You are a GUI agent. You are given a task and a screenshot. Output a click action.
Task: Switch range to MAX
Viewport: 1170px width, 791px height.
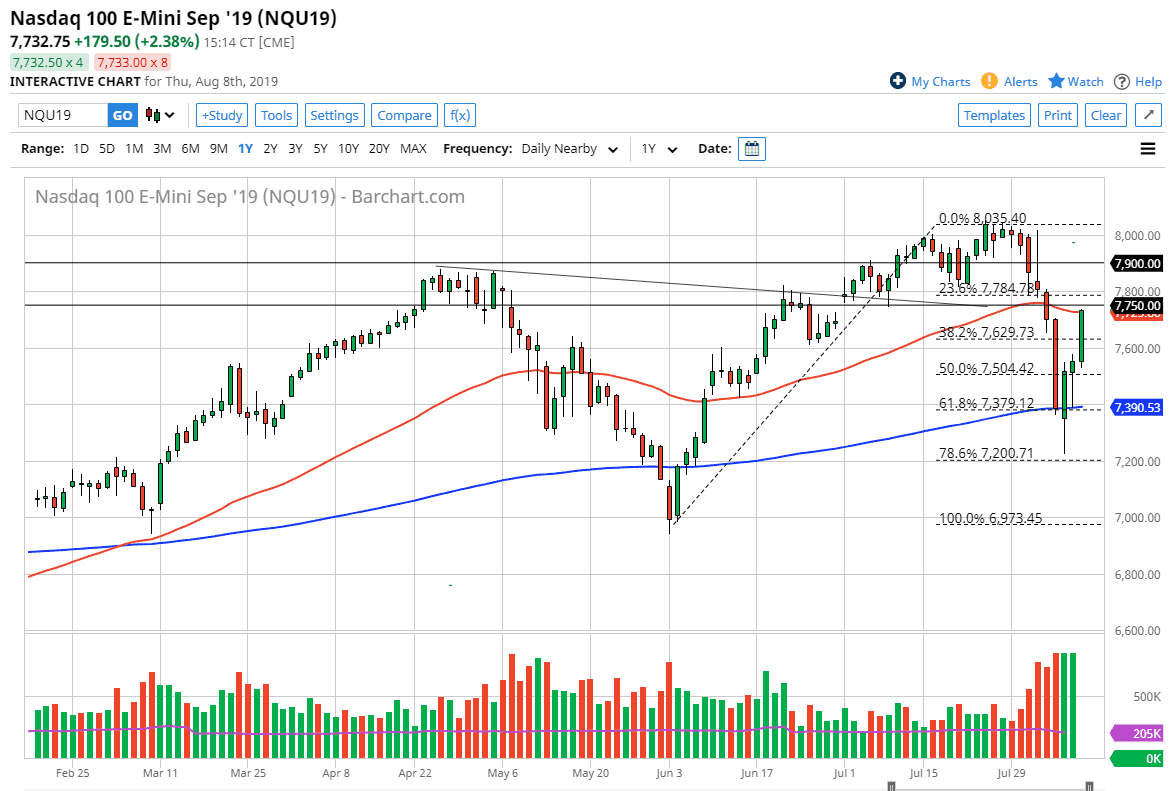coord(413,148)
